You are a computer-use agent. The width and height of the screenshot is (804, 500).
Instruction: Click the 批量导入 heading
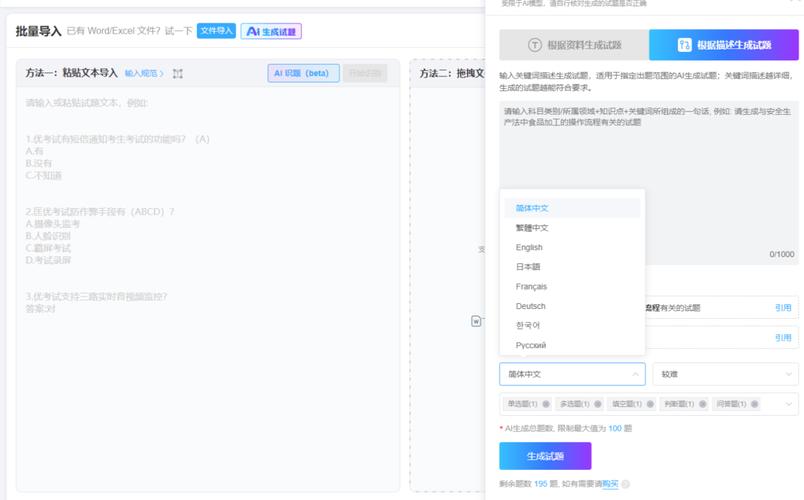click(38, 31)
